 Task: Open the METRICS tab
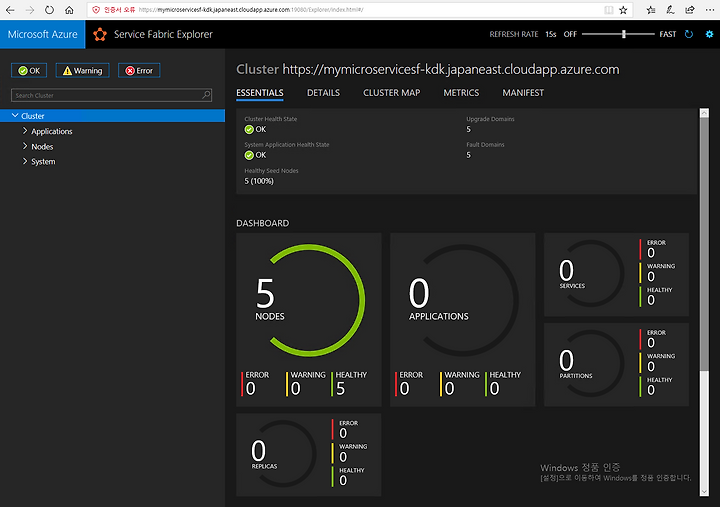tap(461, 93)
